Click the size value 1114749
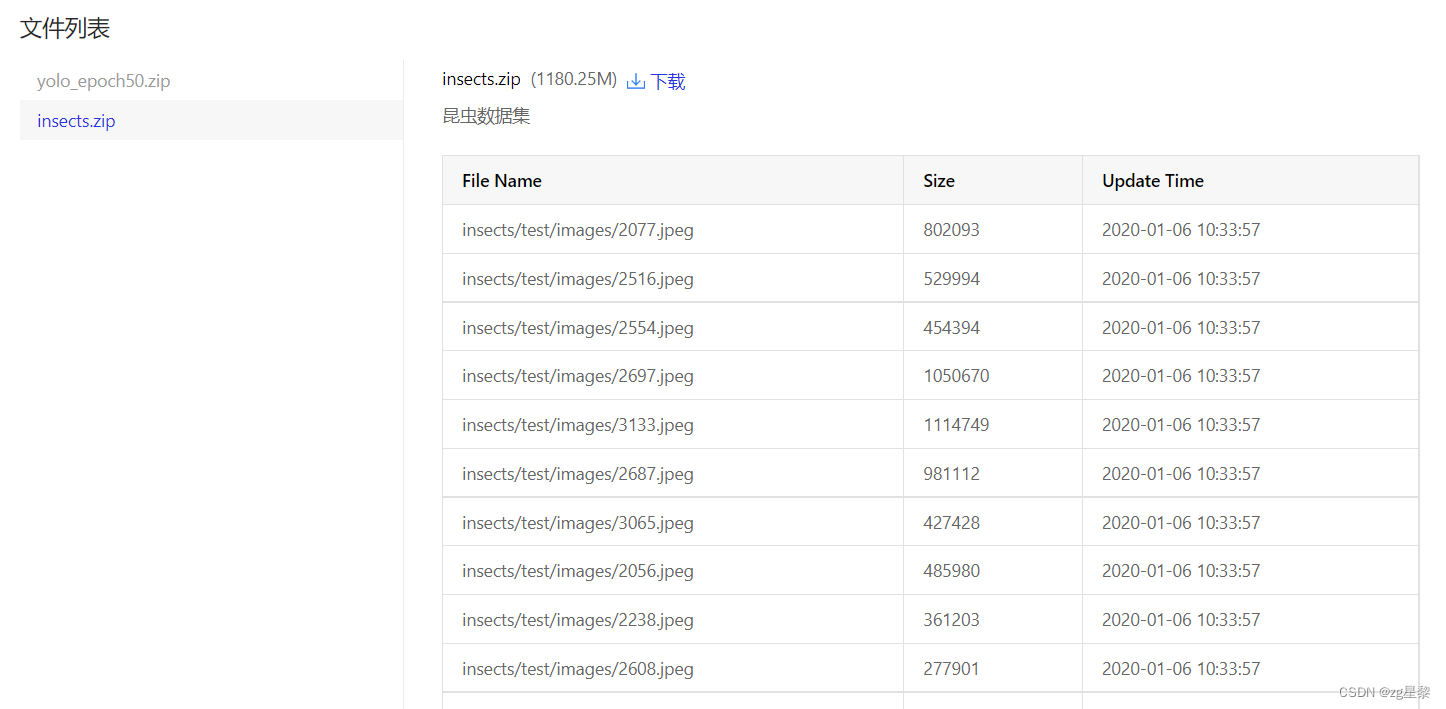Viewport: 1446px width, 709px height. click(x=956, y=425)
